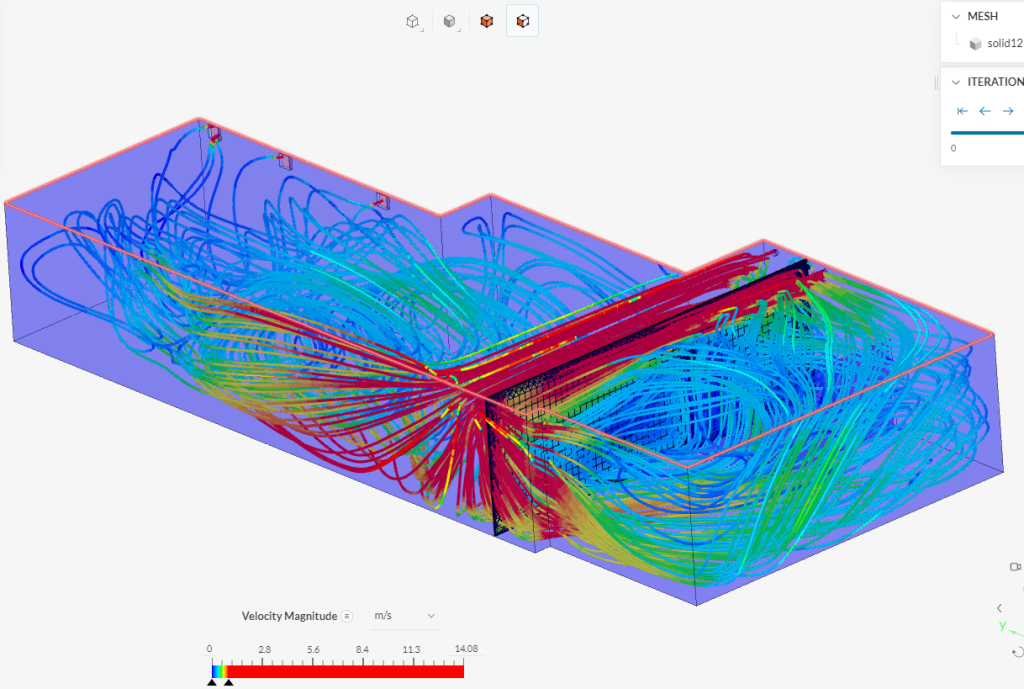Click the camera icon at right edge

tap(1016, 566)
